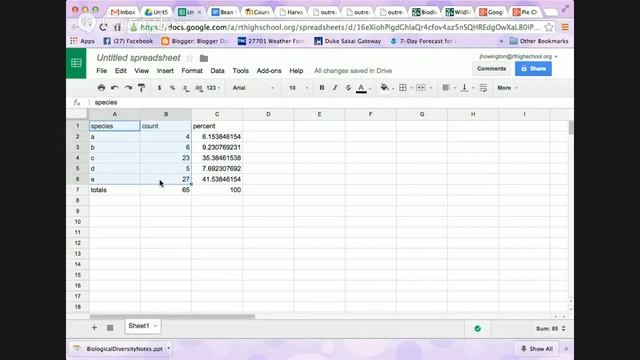Star the Untitled spreadsheet

190,58
